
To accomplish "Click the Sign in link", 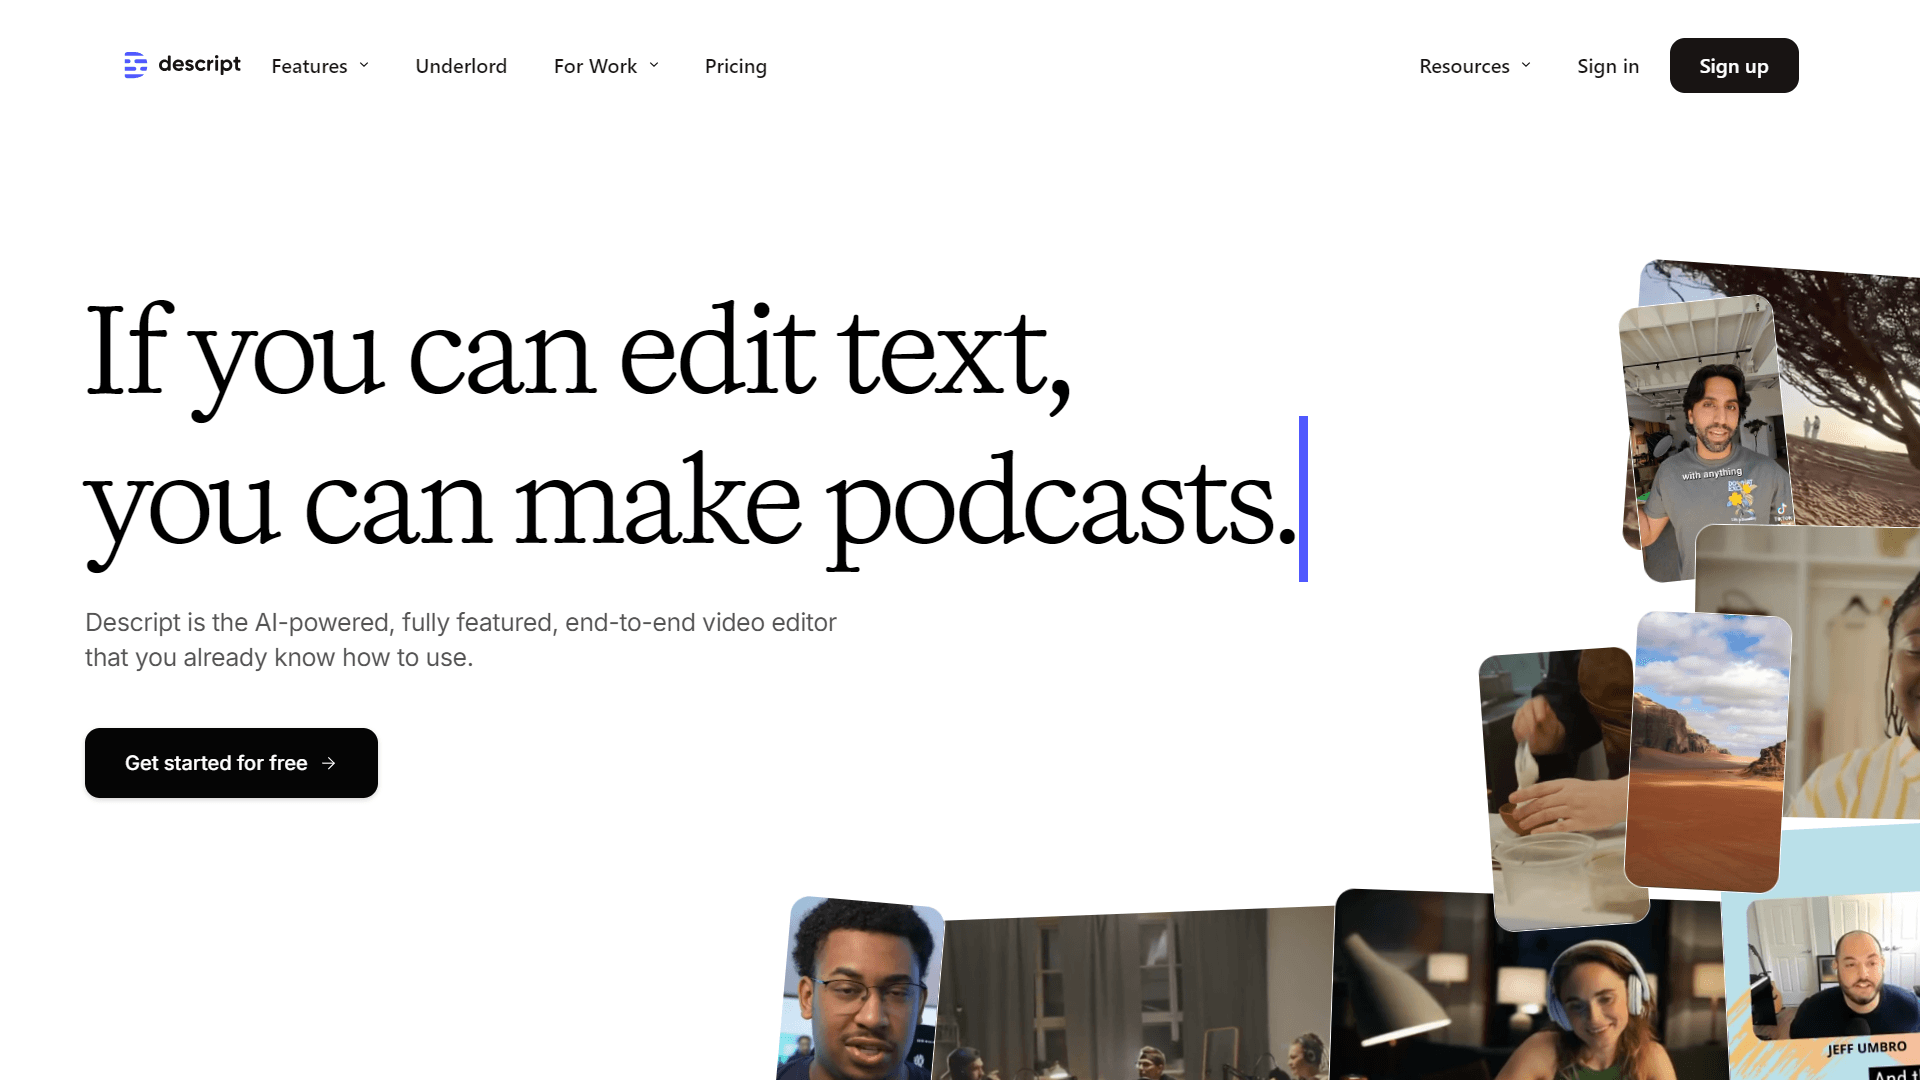I will (x=1608, y=66).
